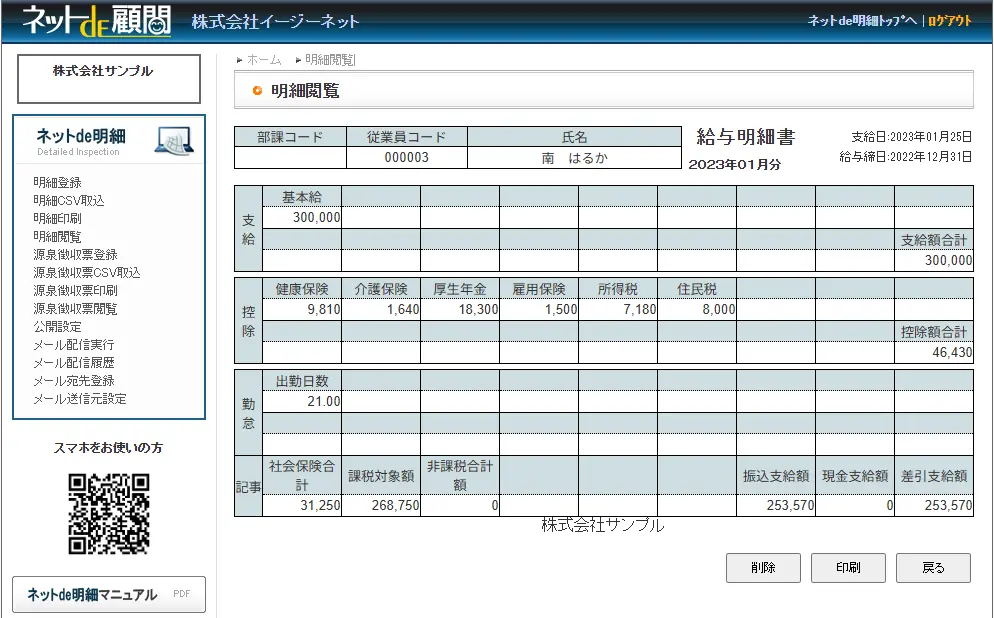The width and height of the screenshot is (994, 618).
Task: Click the PDF icon on the manual button
Action: pos(181,594)
